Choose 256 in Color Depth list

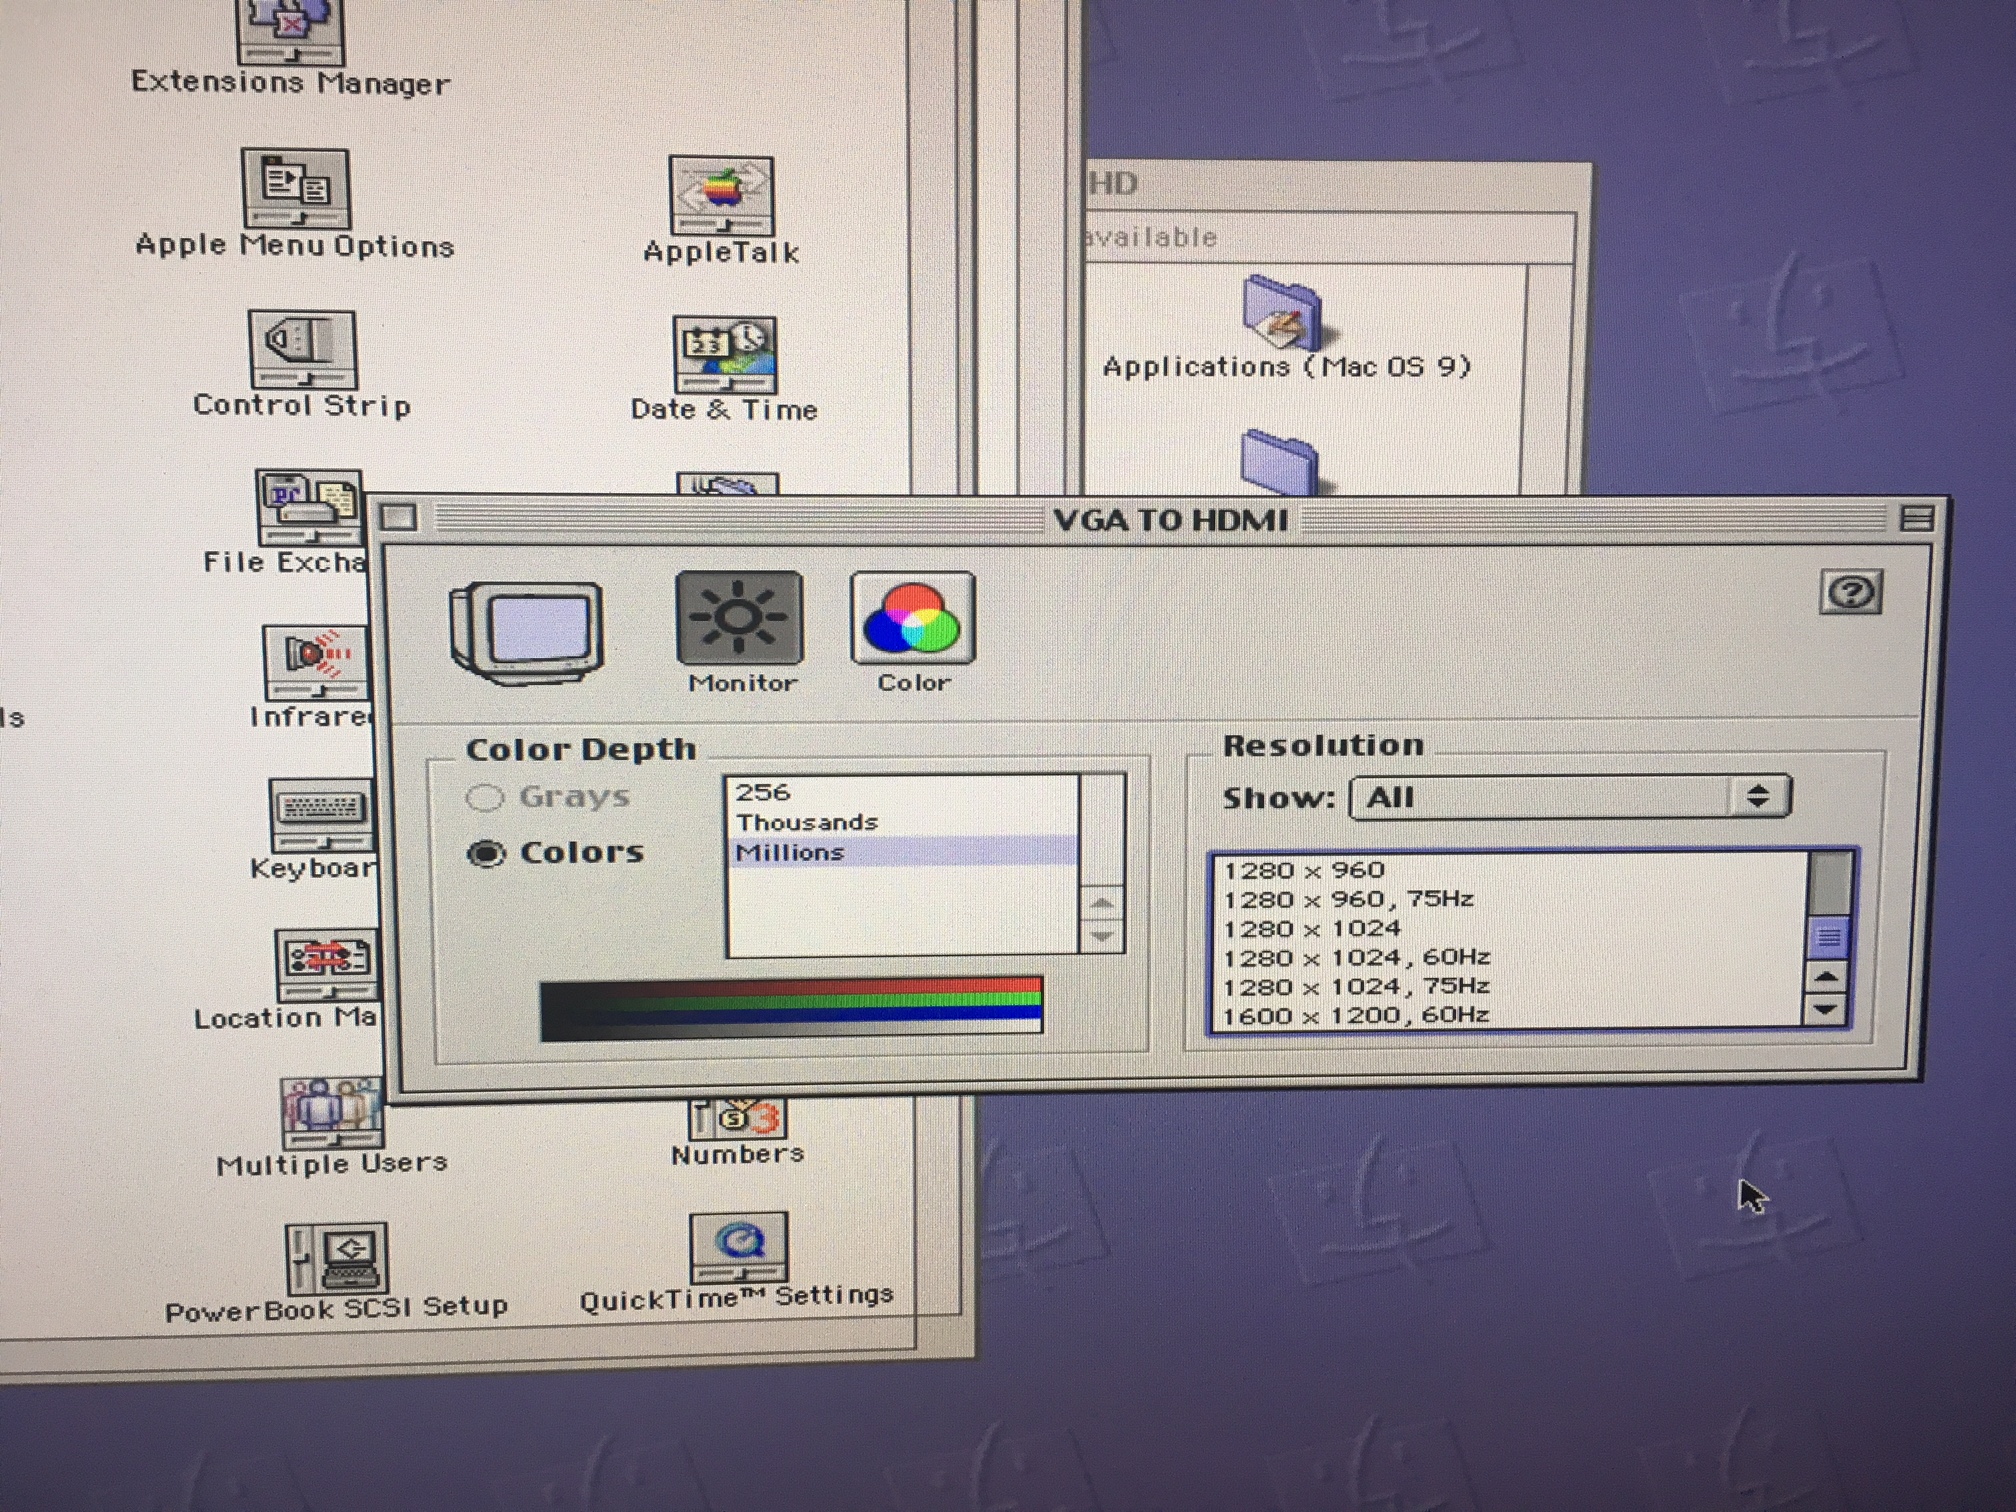[x=902, y=792]
